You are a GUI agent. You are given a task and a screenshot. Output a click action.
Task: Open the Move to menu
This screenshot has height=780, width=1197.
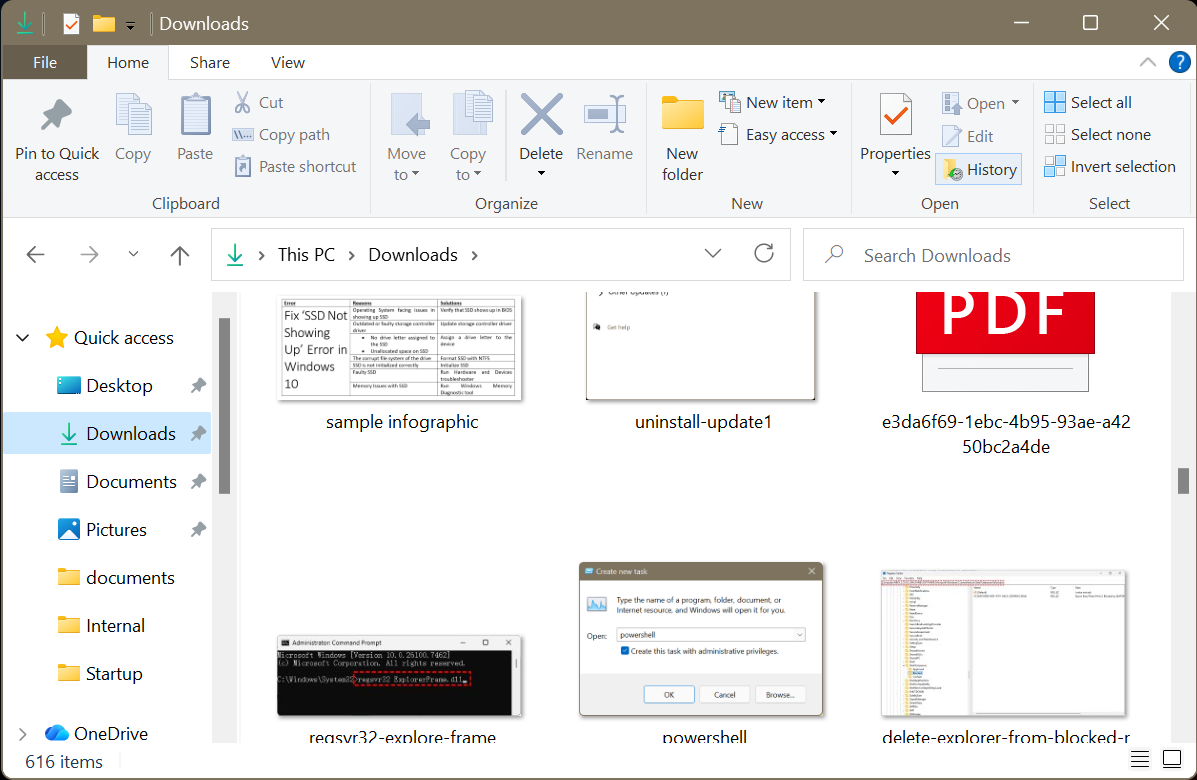tap(407, 137)
